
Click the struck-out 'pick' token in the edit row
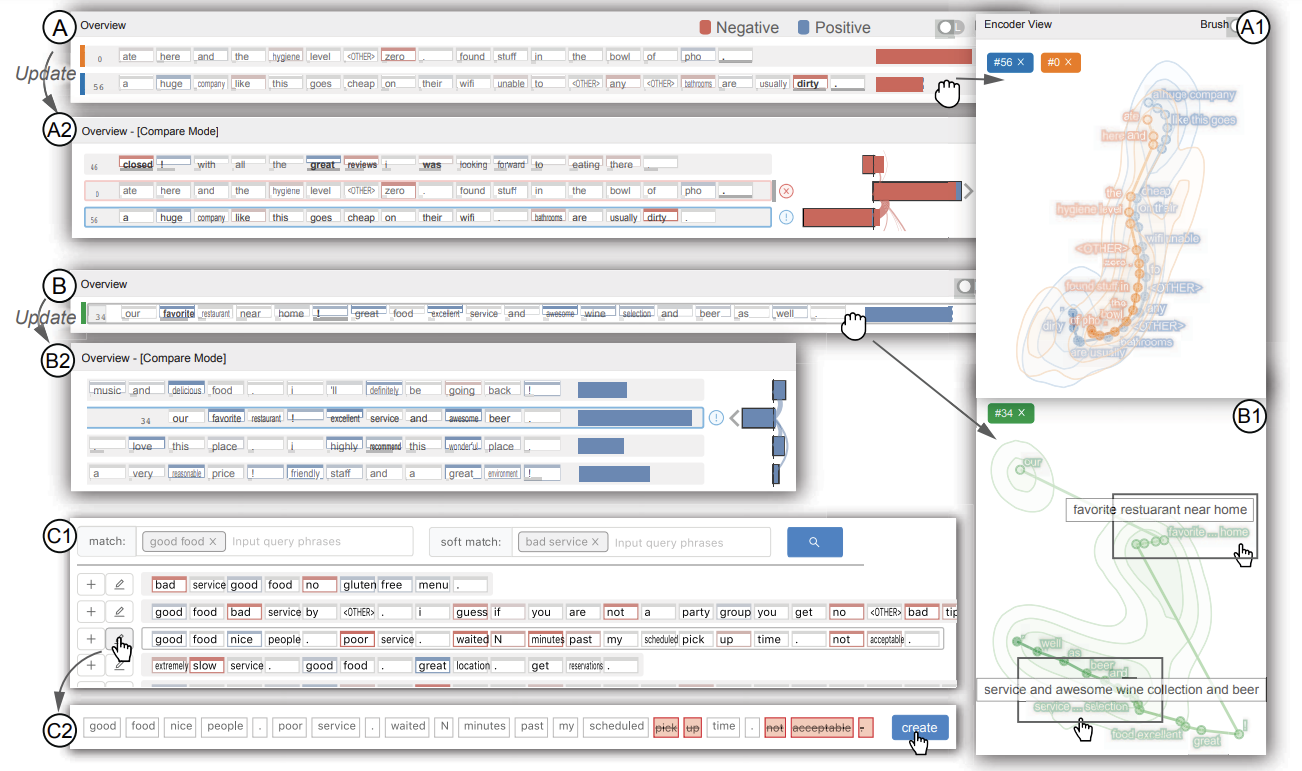[665, 727]
